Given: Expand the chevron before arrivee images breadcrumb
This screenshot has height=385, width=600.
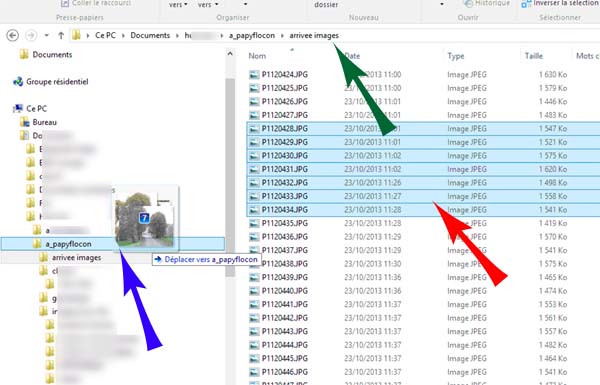Looking at the screenshot, I should coord(282,36).
